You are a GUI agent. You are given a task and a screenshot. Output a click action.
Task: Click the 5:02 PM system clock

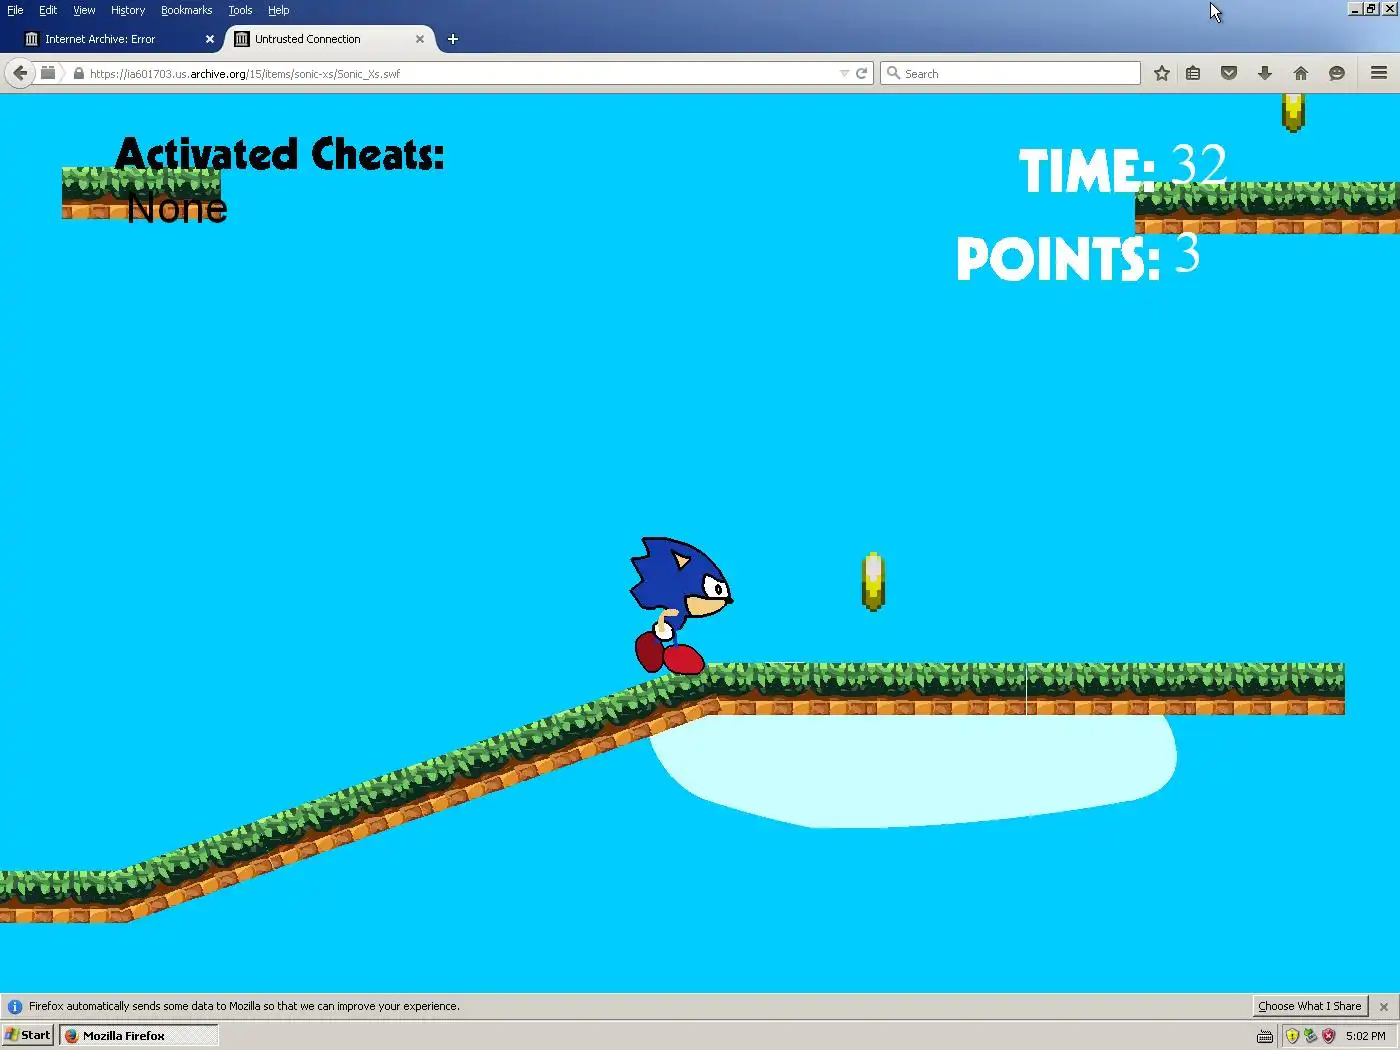1365,1036
